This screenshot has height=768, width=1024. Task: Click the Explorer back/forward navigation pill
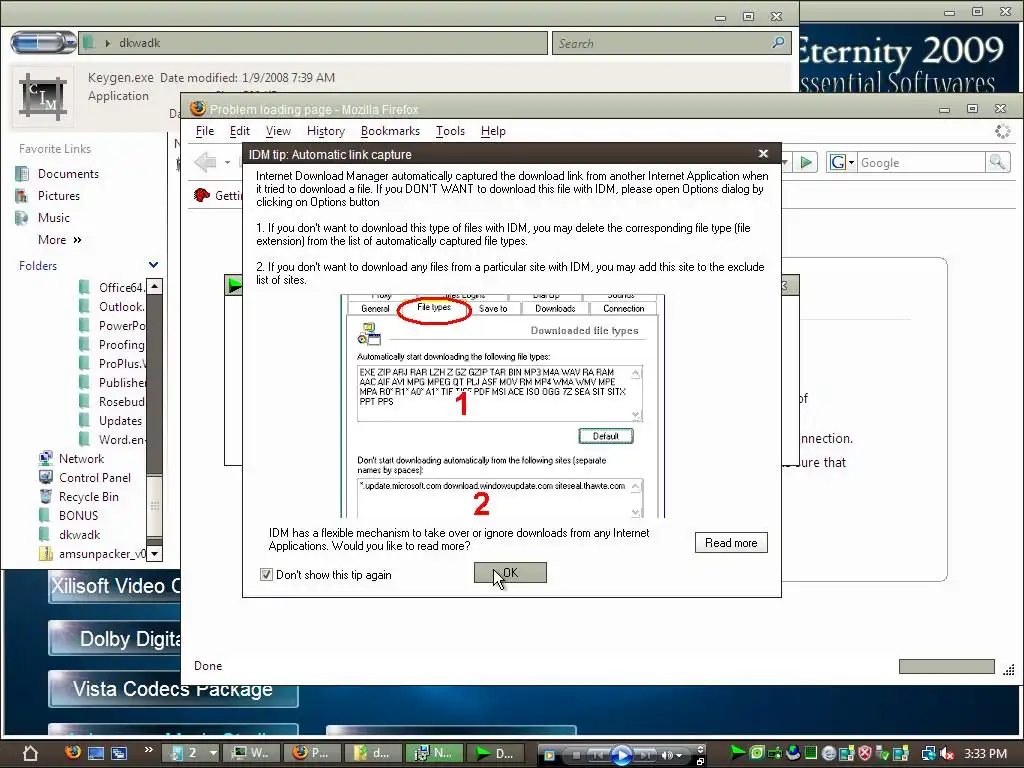[43, 43]
